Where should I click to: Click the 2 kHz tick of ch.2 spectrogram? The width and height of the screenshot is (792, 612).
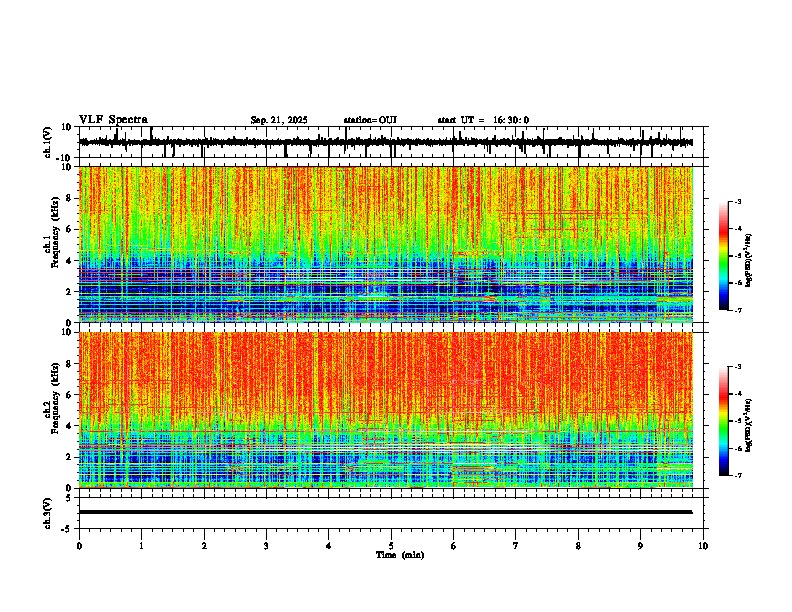(71, 457)
